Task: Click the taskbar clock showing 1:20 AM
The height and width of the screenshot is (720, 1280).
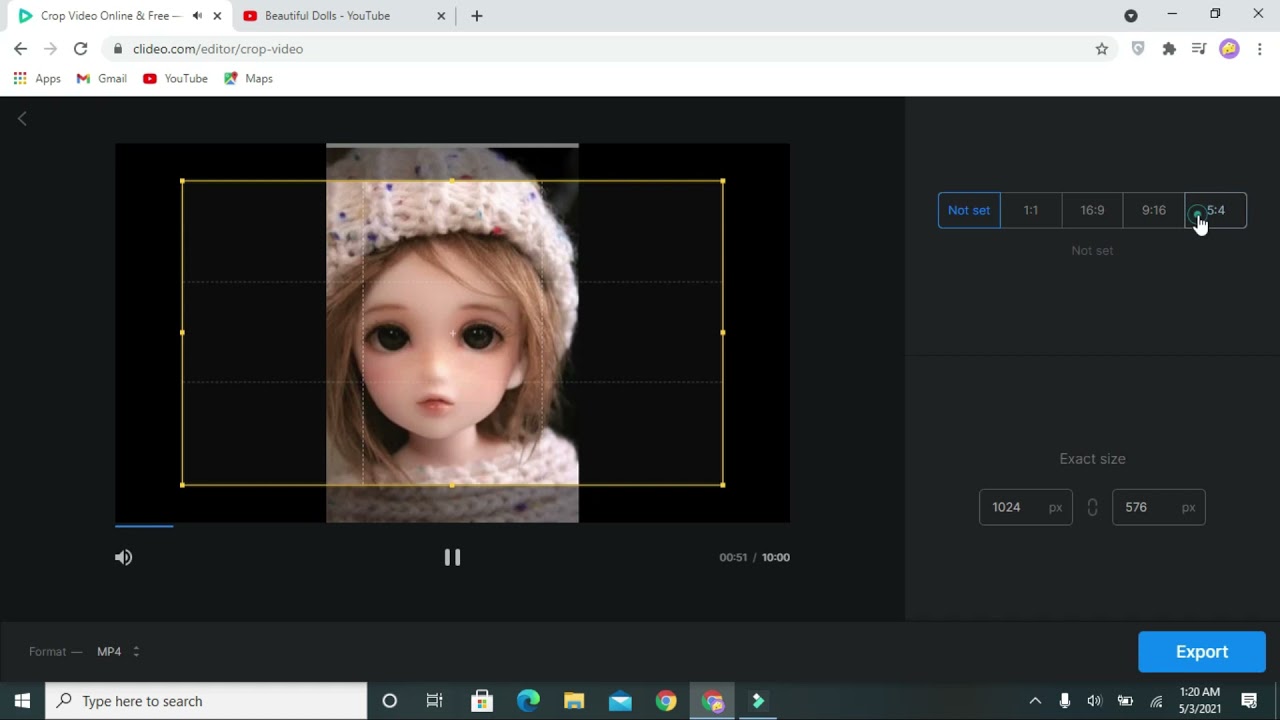Action: (1200, 701)
